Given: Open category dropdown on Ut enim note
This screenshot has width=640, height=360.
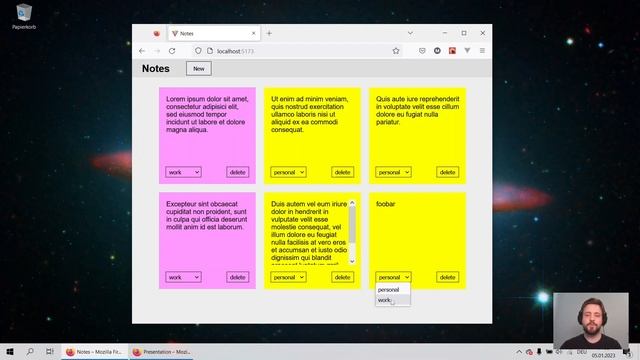Looking at the screenshot, I should (288, 172).
